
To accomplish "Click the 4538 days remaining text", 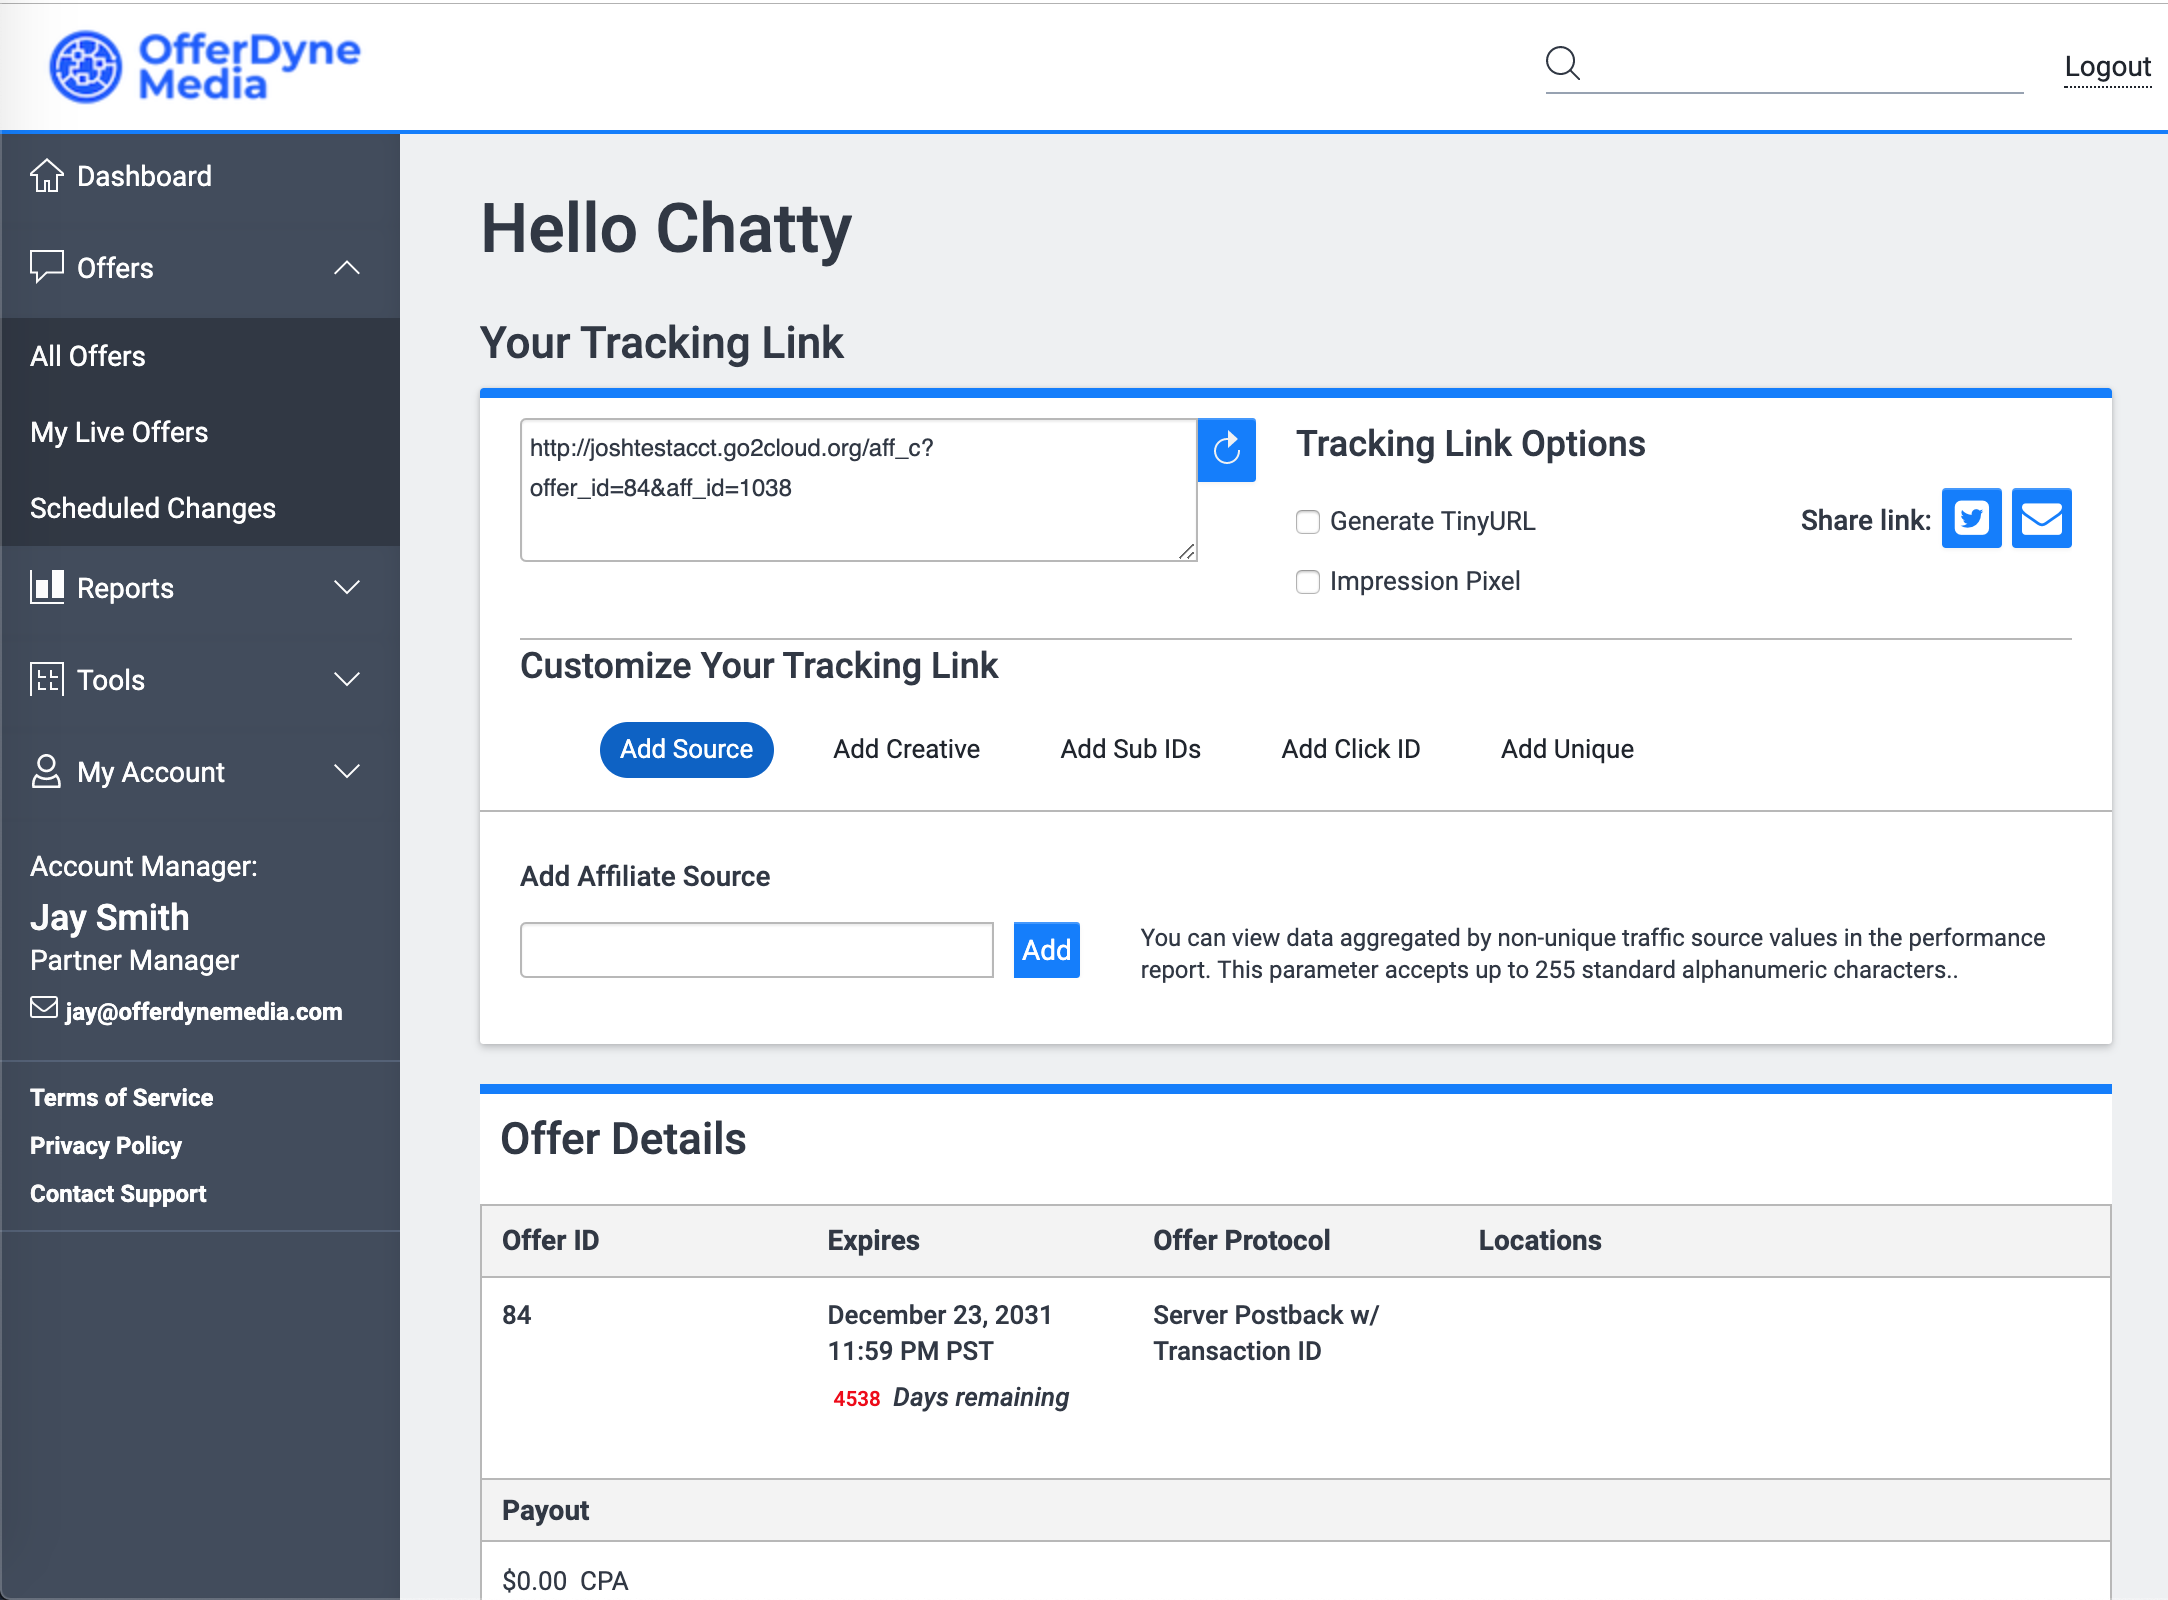I will [x=951, y=1397].
